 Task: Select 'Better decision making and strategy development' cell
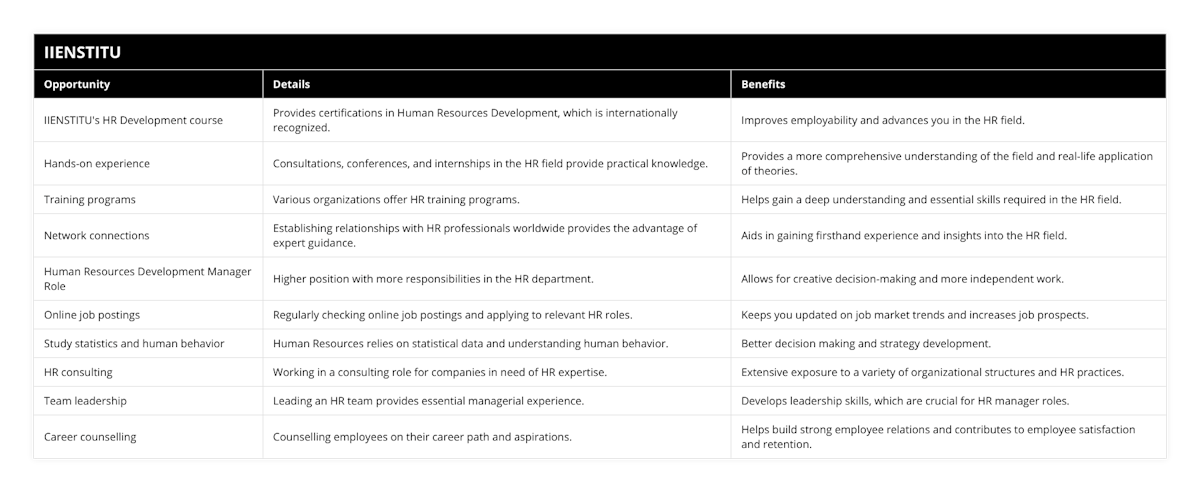pos(948,343)
